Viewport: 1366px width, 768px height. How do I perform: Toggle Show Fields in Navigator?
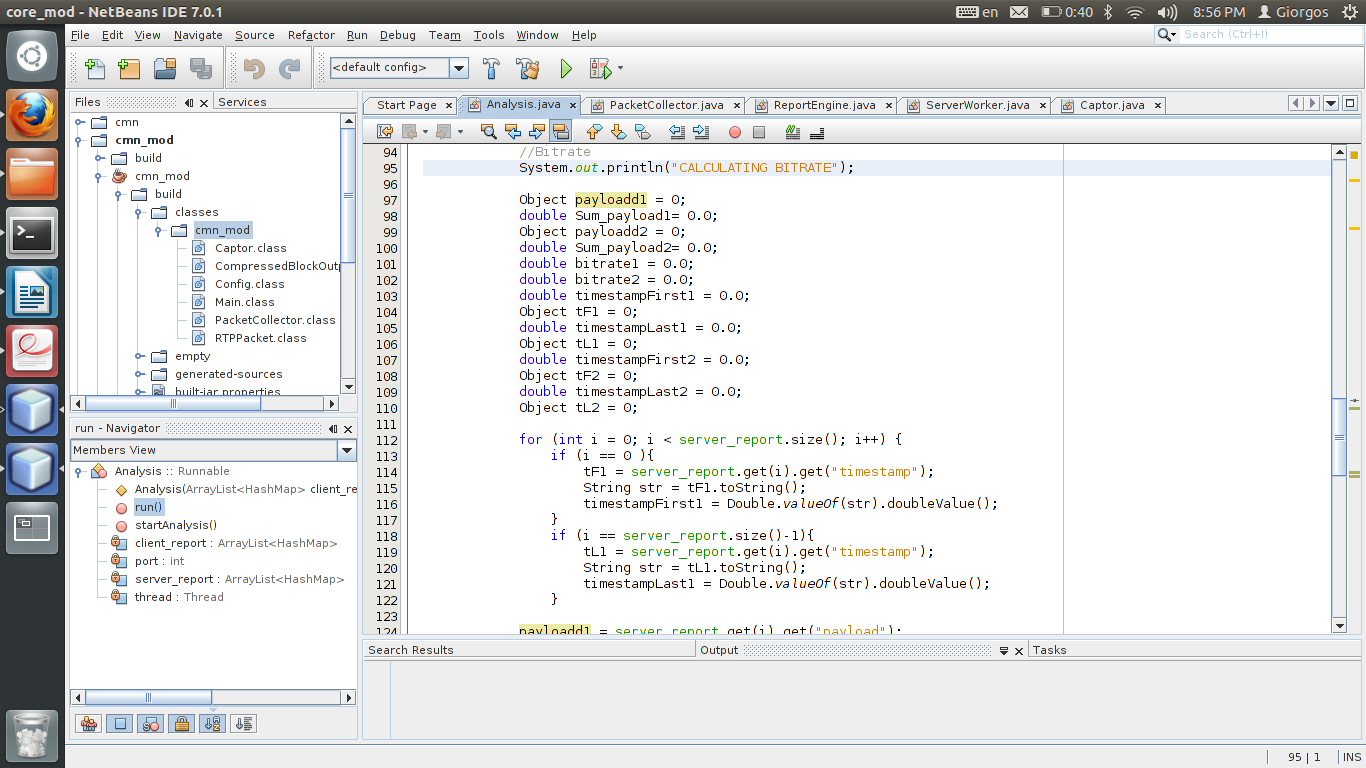coord(120,723)
